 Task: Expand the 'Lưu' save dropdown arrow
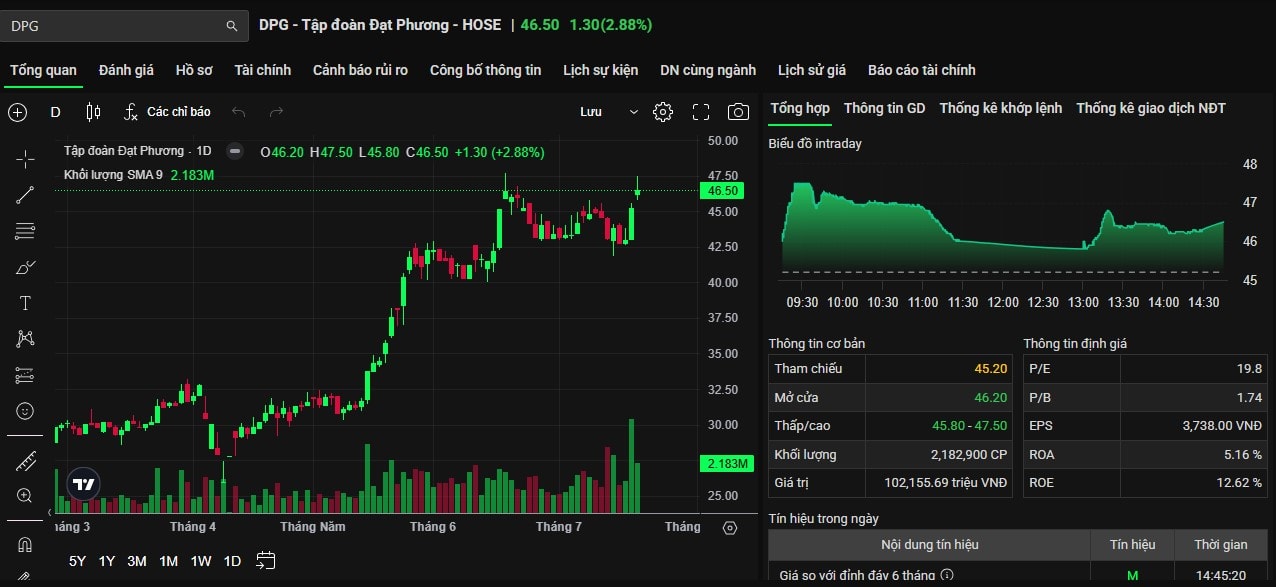(x=633, y=112)
